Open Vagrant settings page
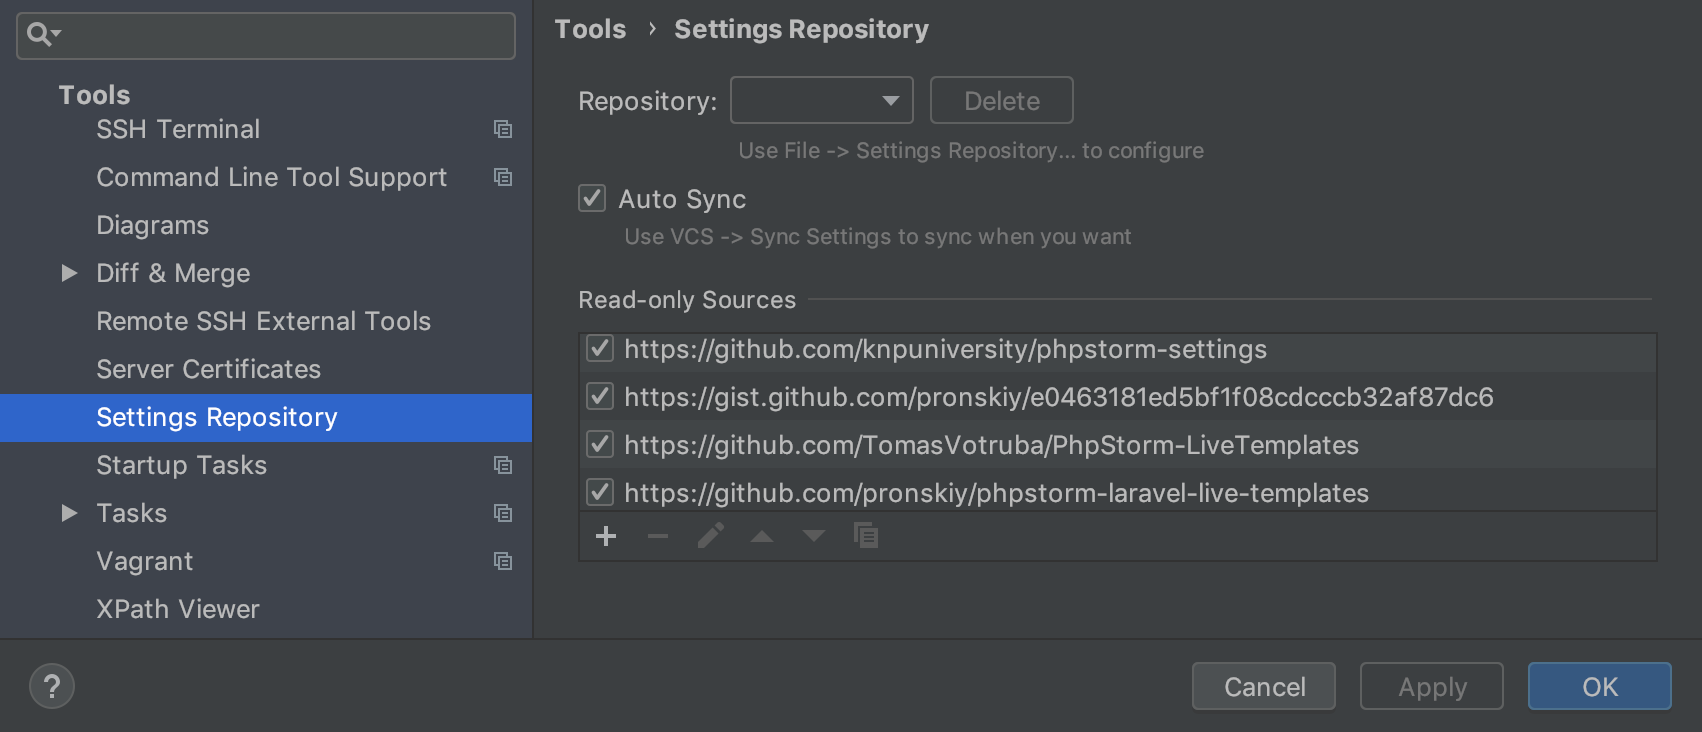Viewport: 1702px width, 732px height. (x=144, y=561)
